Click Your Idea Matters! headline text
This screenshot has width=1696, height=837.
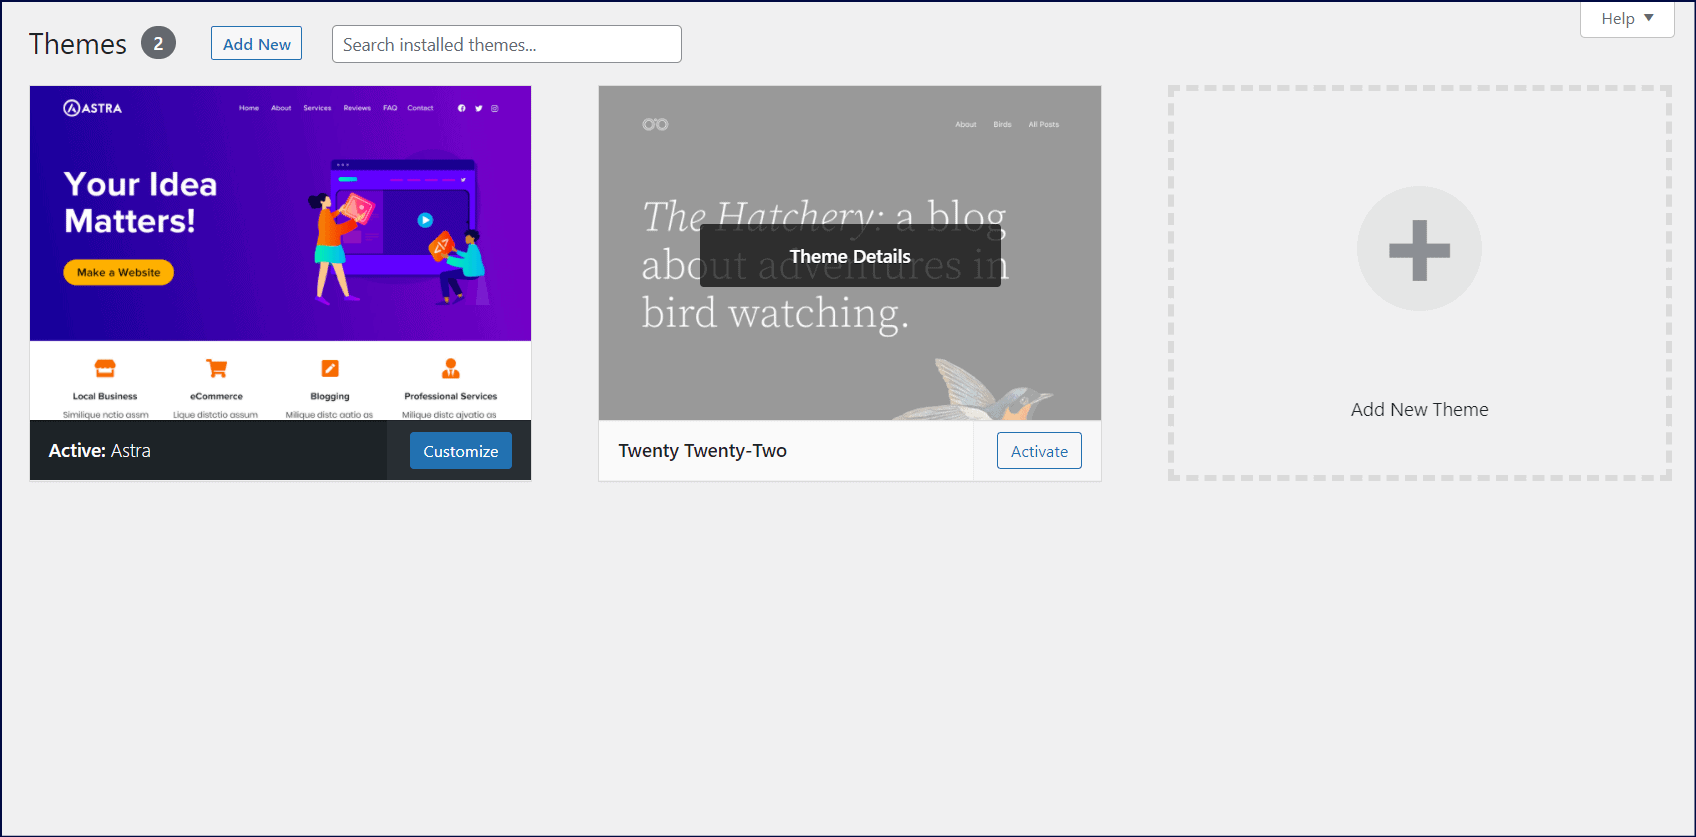click(x=140, y=202)
